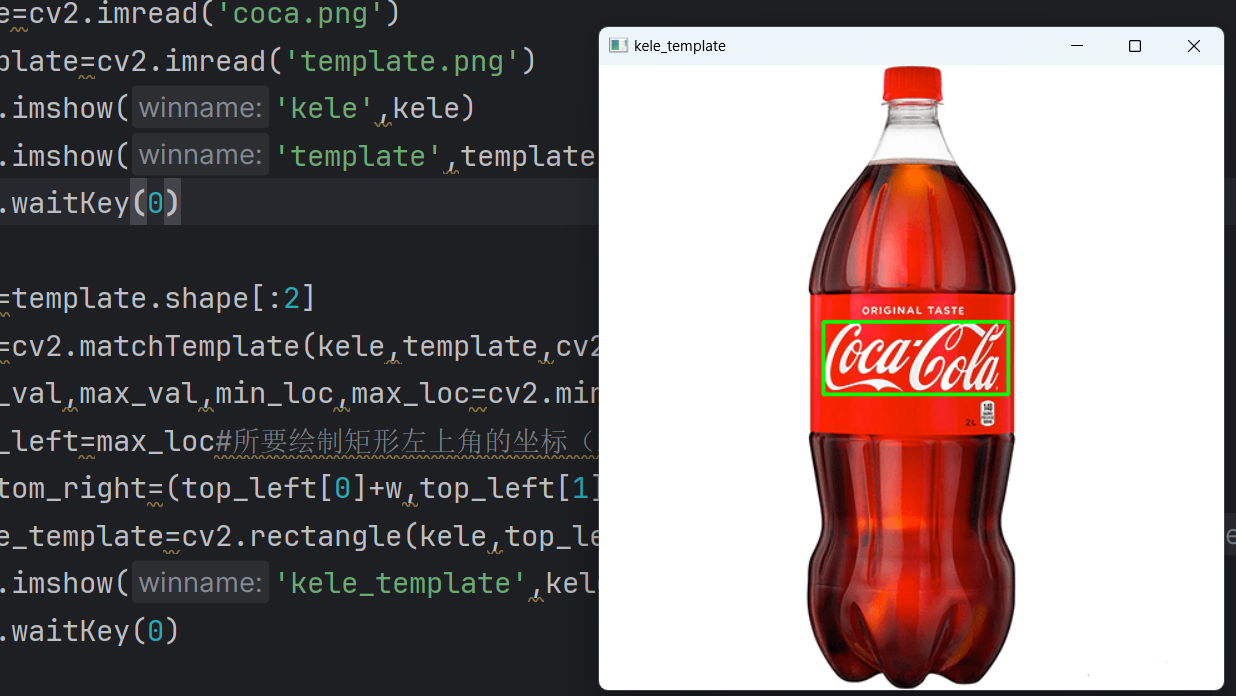The height and width of the screenshot is (696, 1236).
Task: Minimize the kele_template window
Action: point(1076,46)
